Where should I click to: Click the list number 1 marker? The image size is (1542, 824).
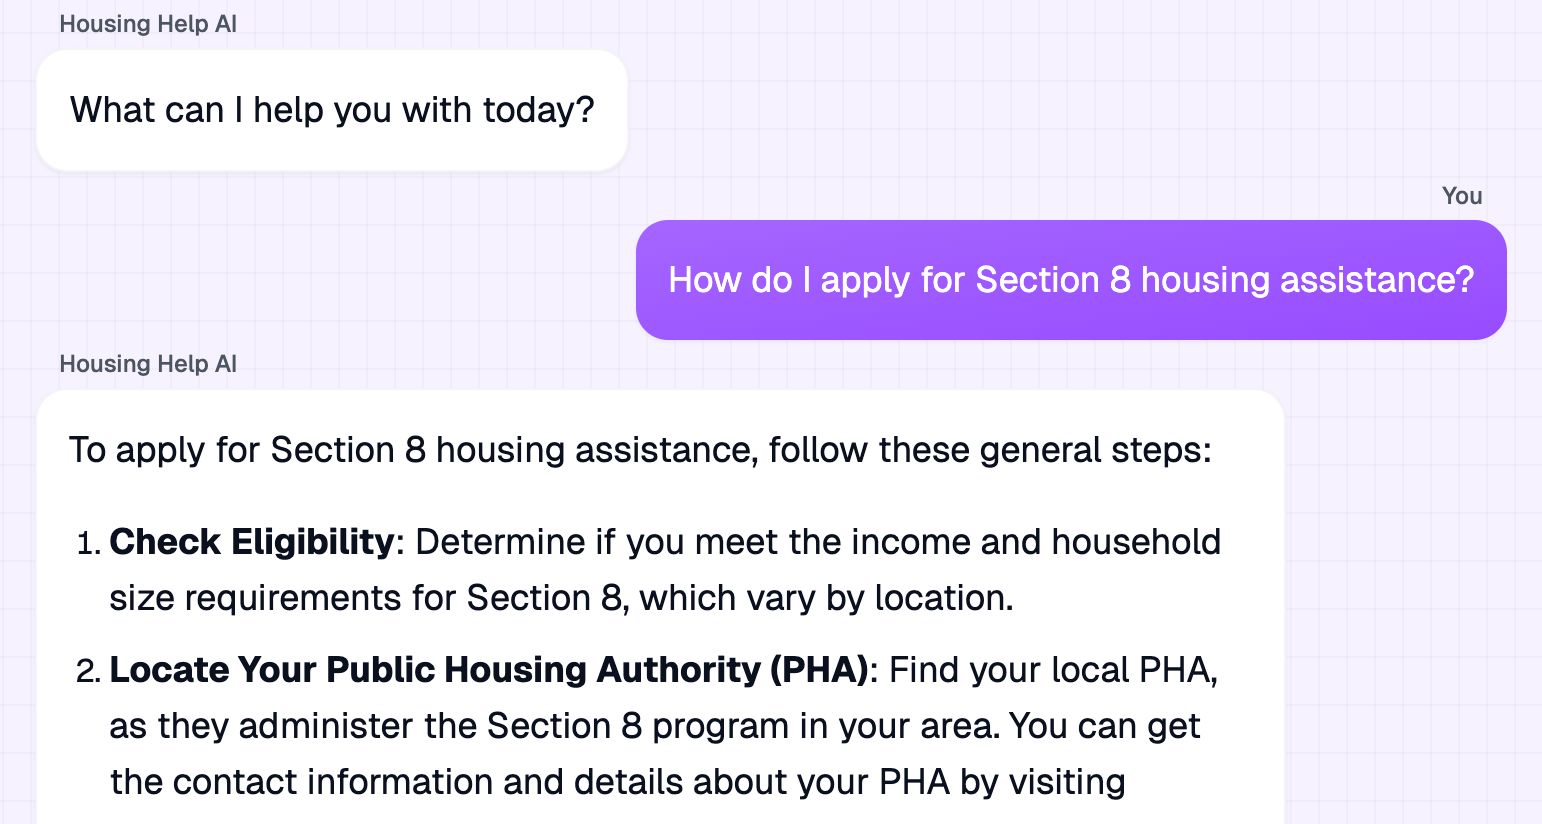coord(88,543)
